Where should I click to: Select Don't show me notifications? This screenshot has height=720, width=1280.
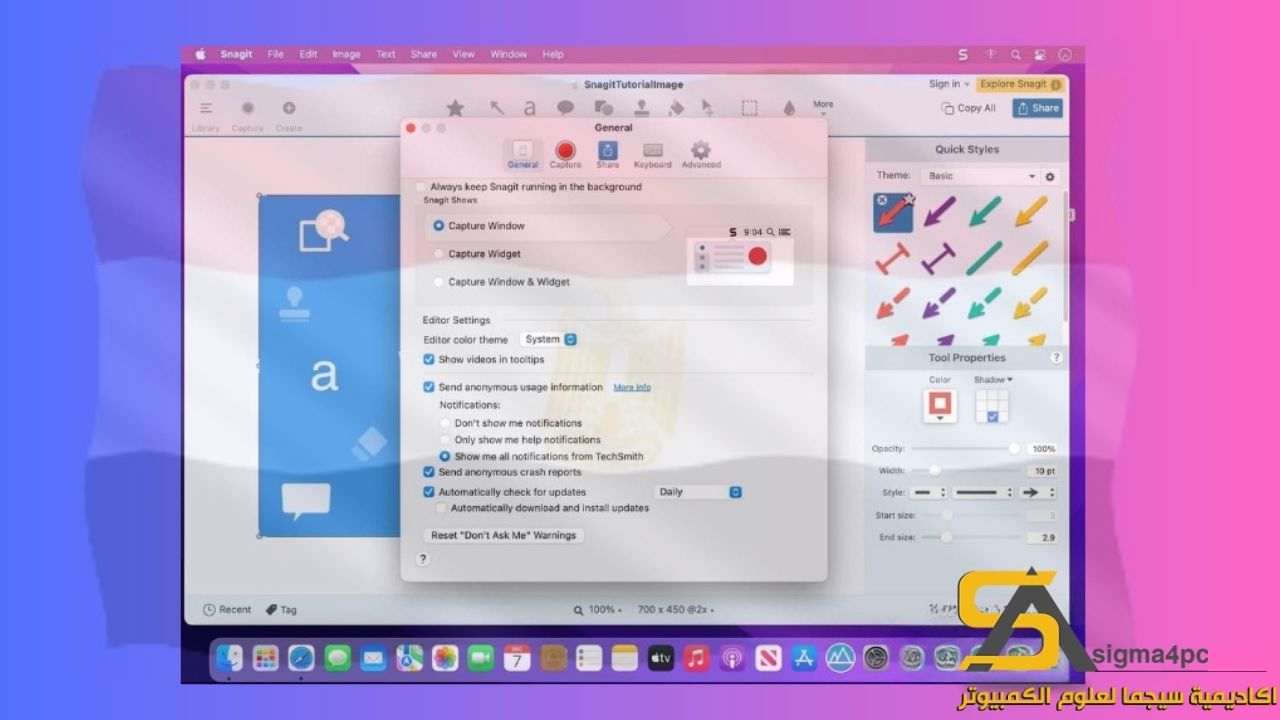click(x=445, y=423)
